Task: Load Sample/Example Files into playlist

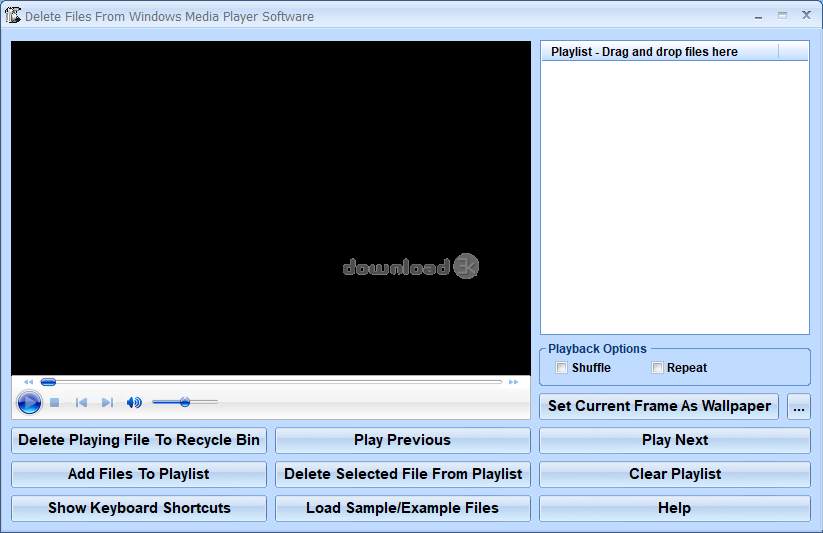Action: [x=403, y=508]
